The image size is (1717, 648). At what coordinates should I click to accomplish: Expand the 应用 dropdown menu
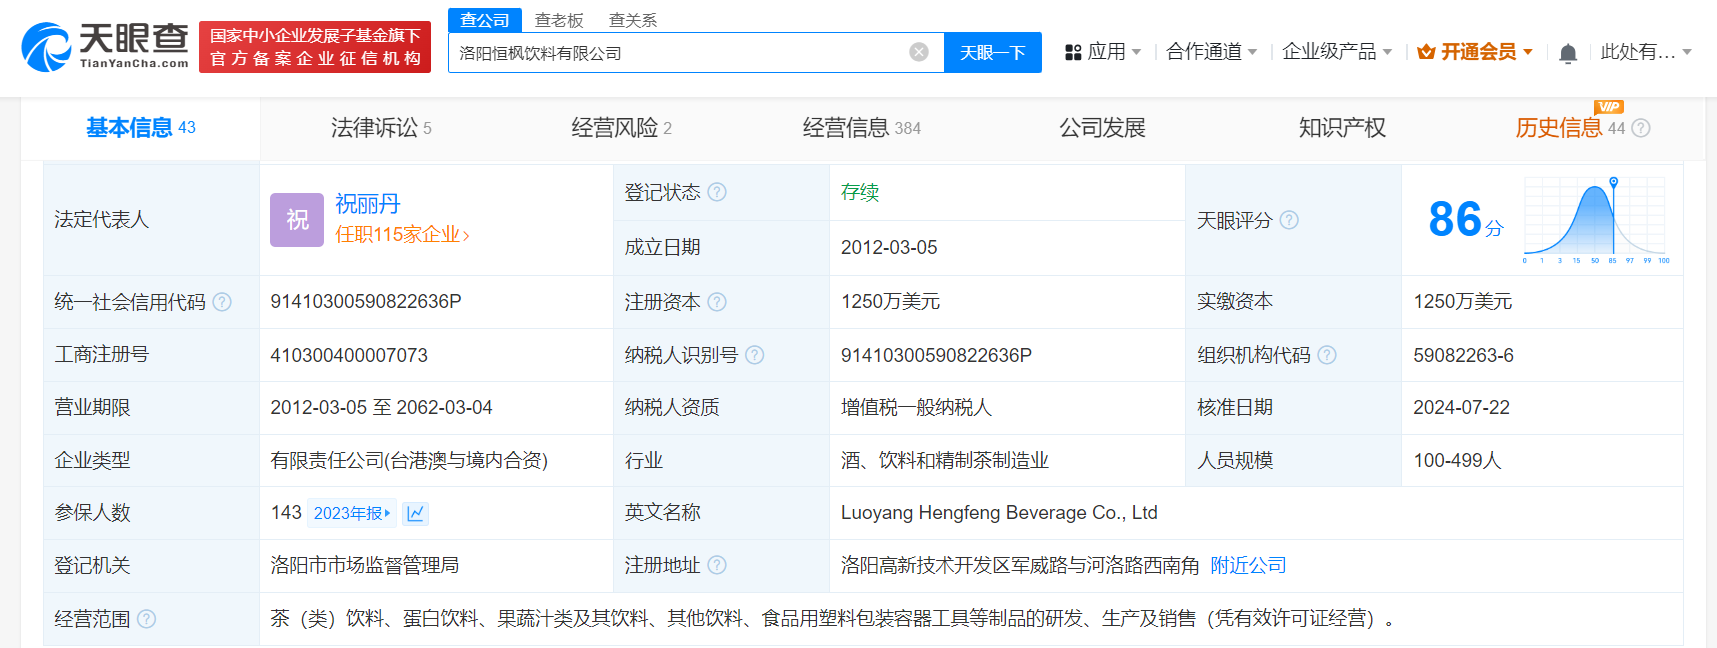click(1103, 52)
